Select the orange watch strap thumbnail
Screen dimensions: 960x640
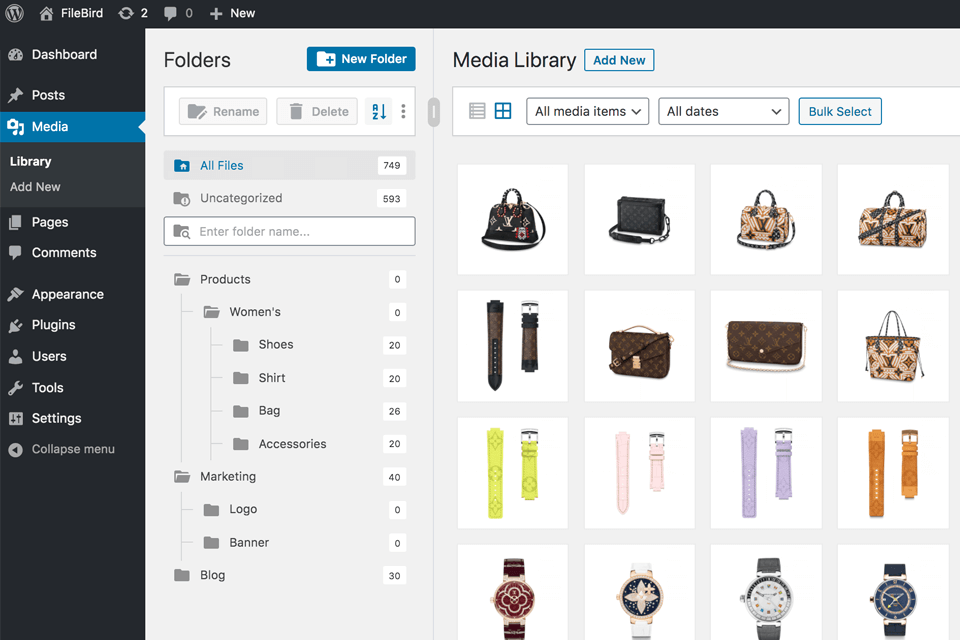click(893, 473)
